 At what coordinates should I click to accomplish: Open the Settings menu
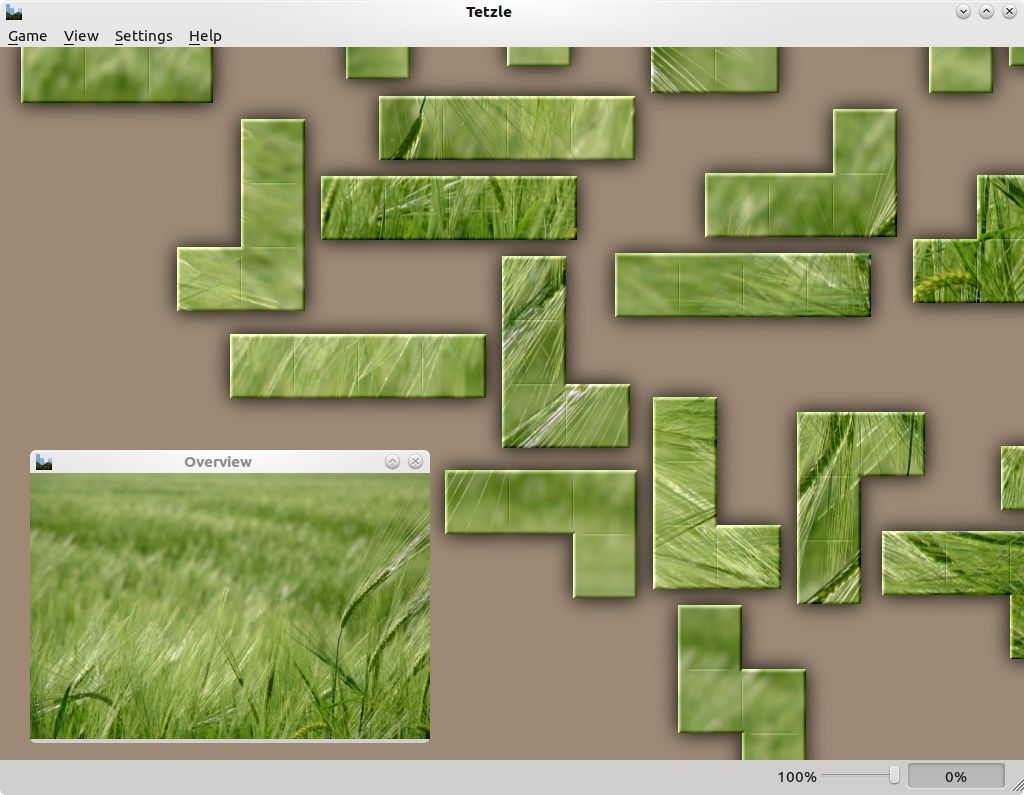pyautogui.click(x=144, y=36)
